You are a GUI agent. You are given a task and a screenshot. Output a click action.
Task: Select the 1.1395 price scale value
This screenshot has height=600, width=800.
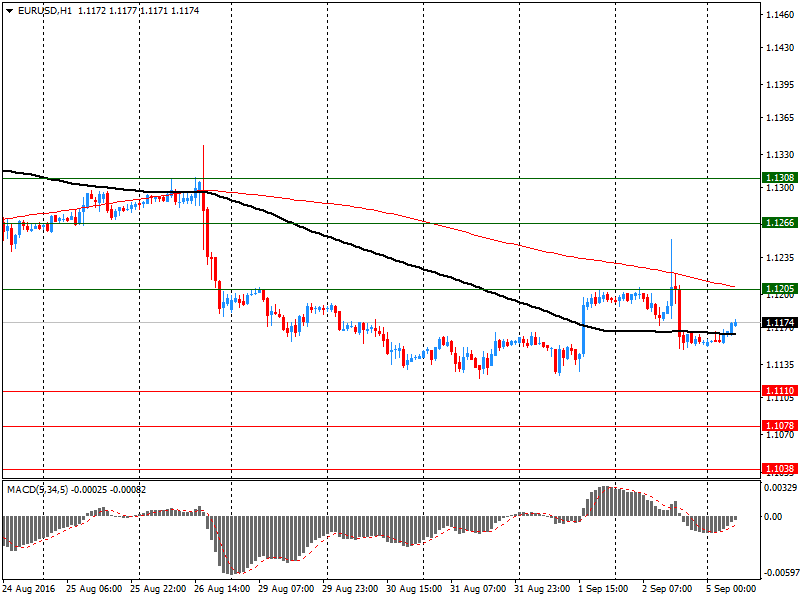(x=780, y=85)
